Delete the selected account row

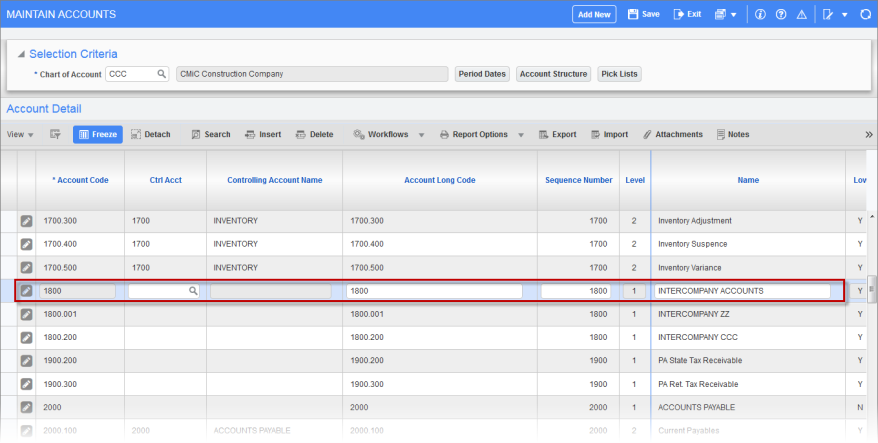(x=314, y=134)
